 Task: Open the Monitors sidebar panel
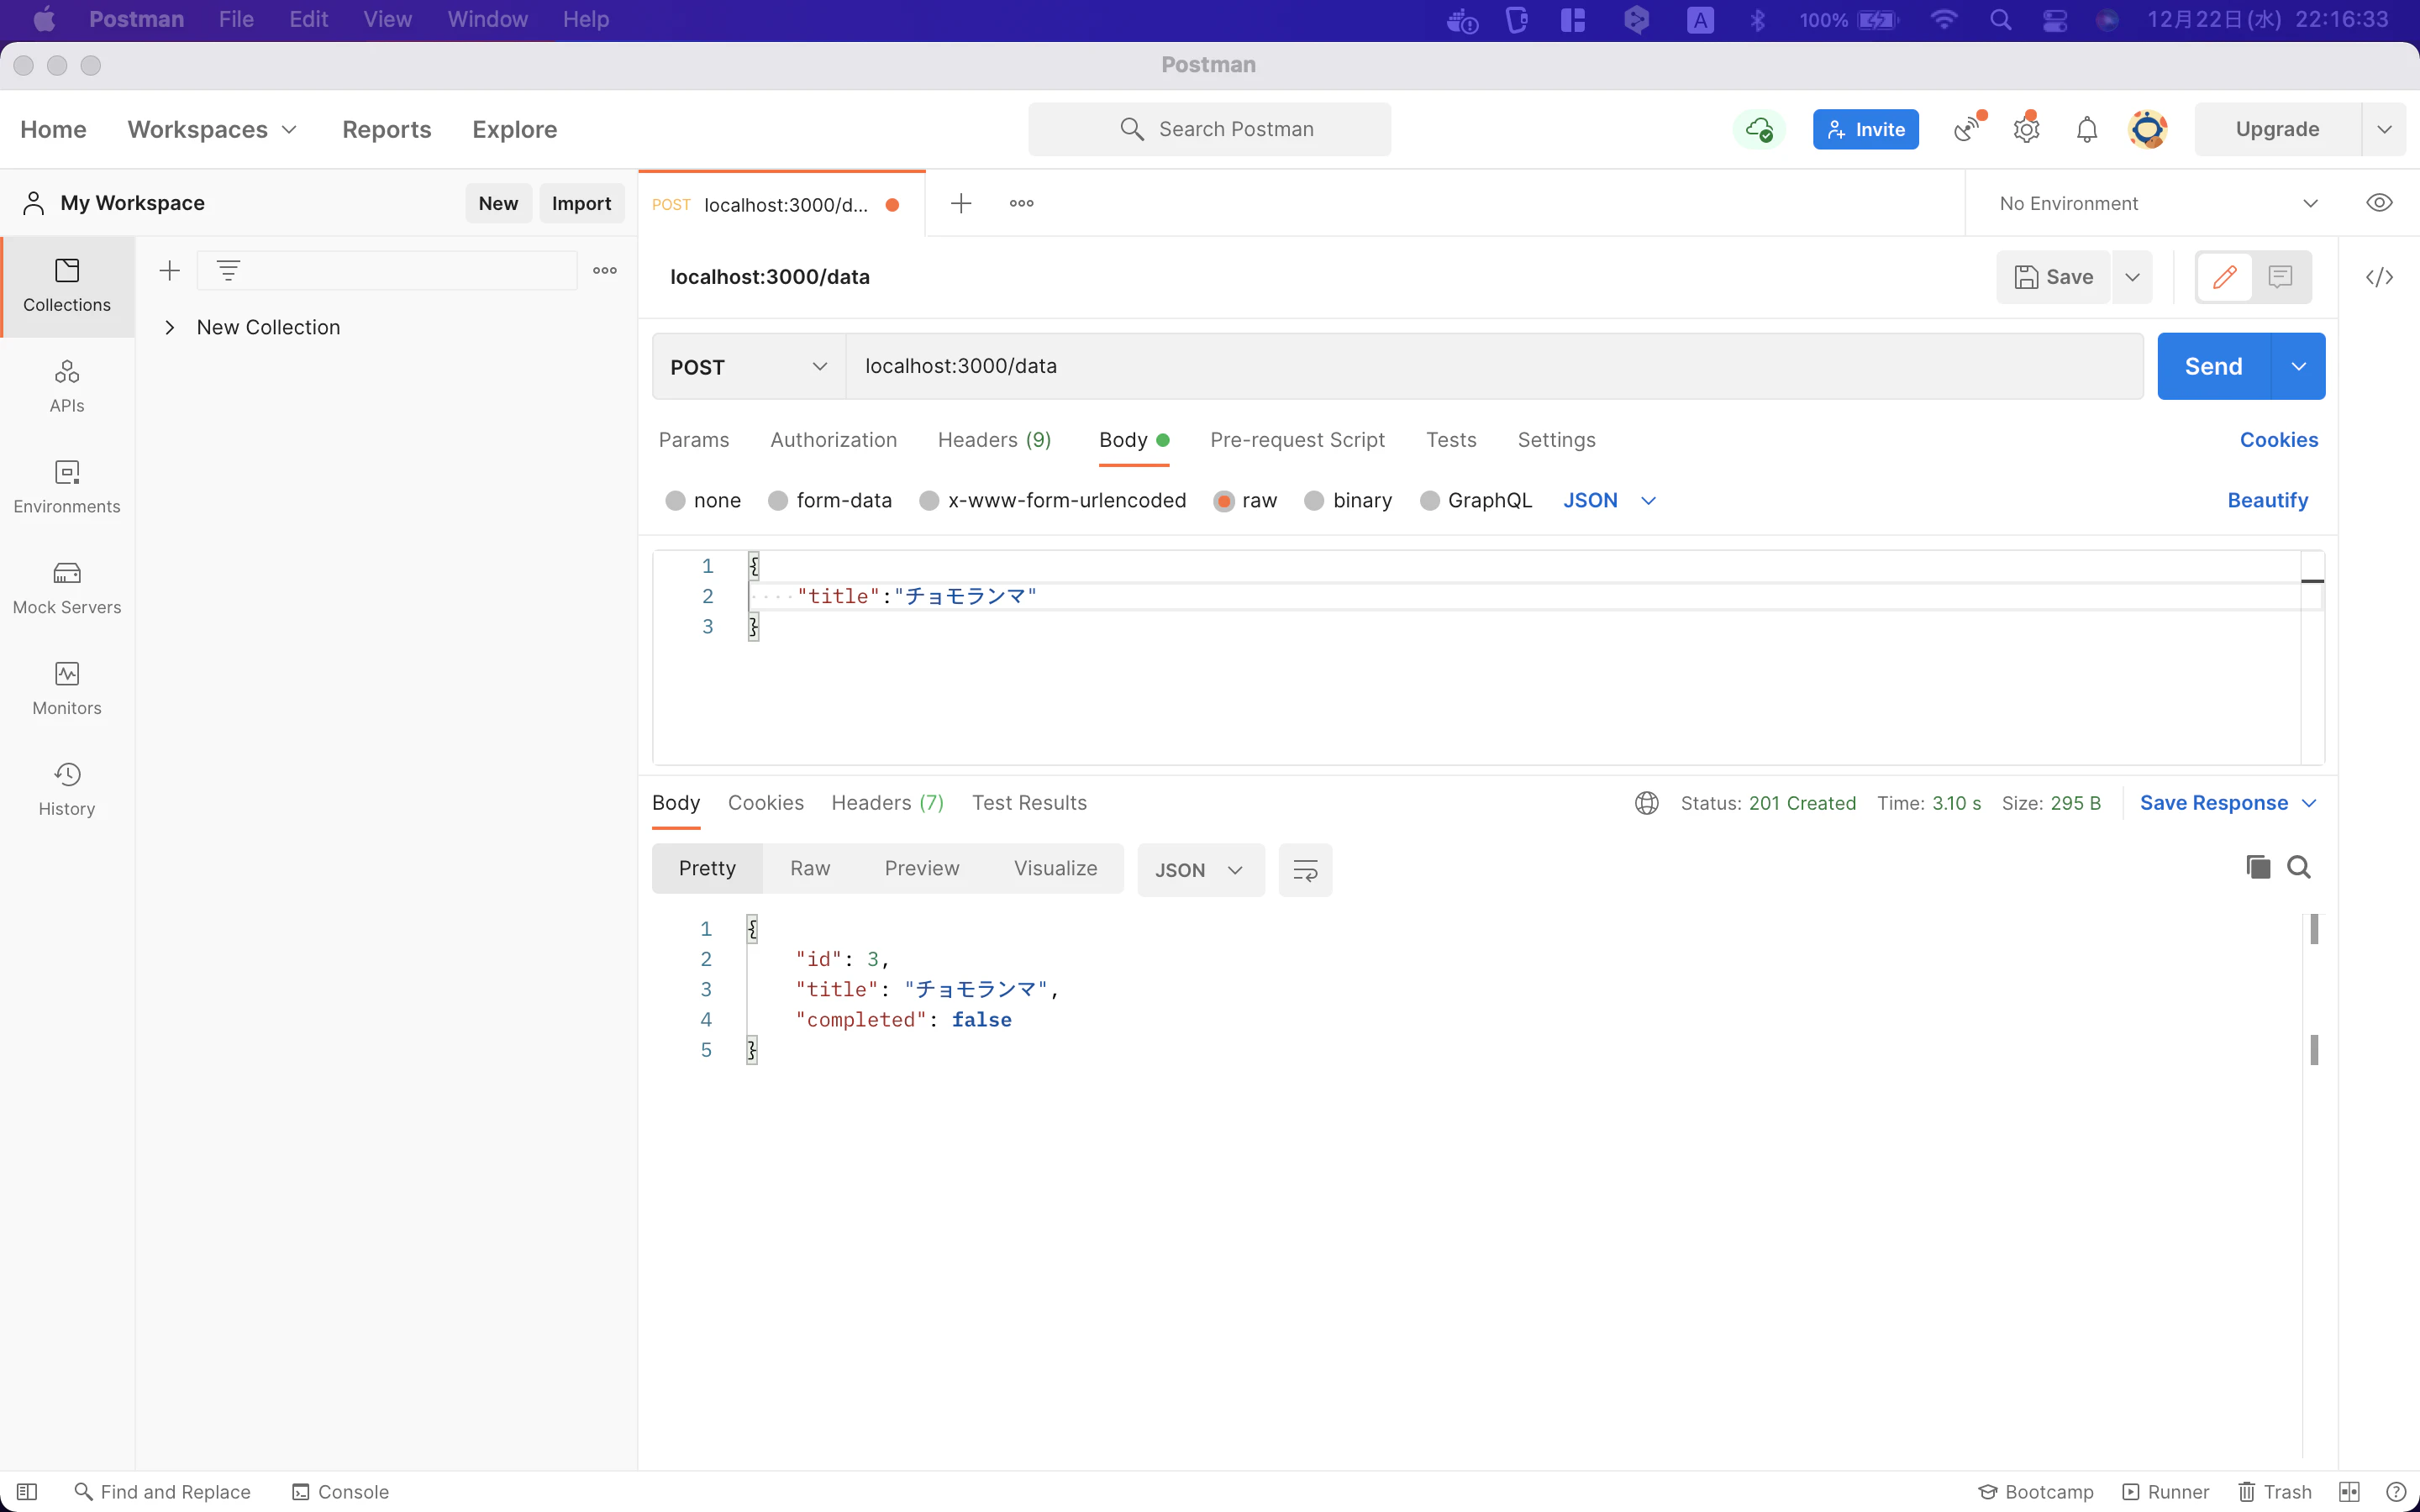point(67,689)
